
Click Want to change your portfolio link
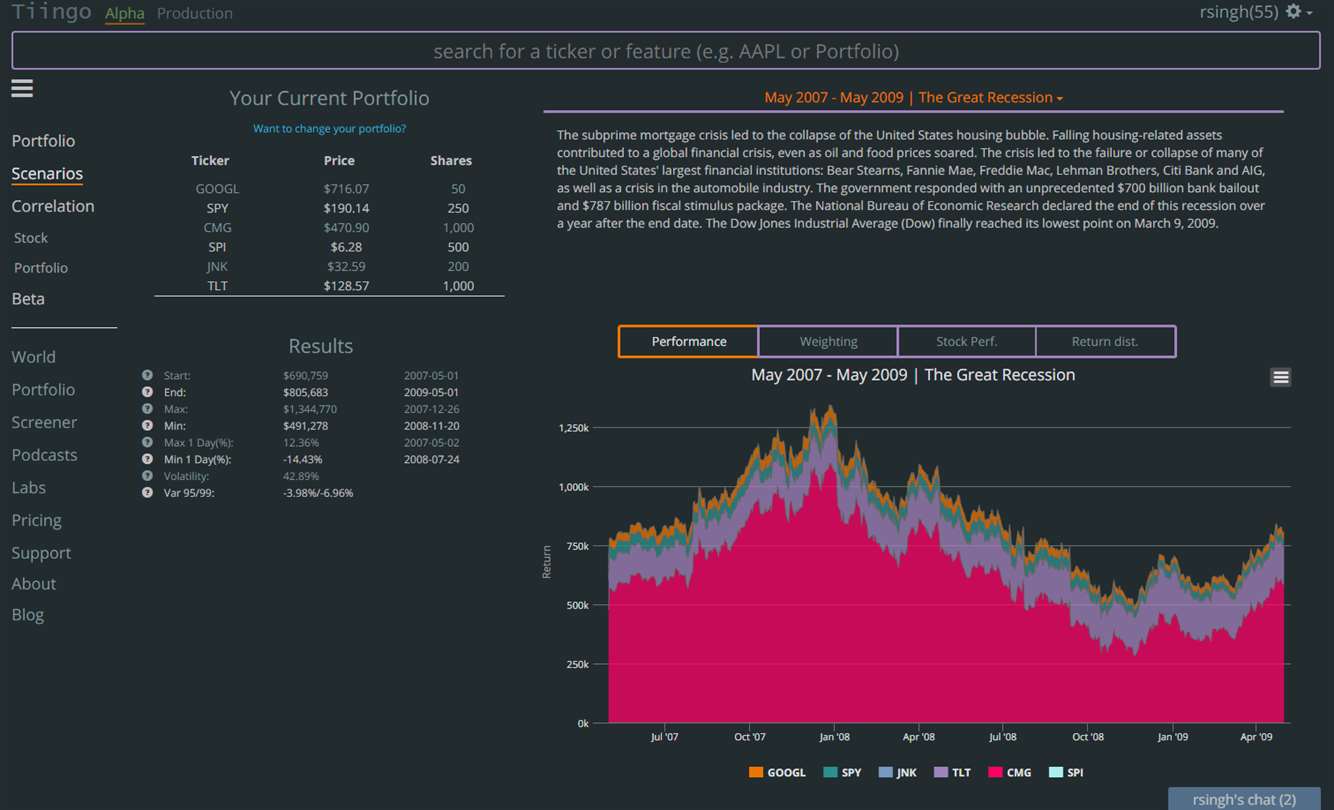329,128
